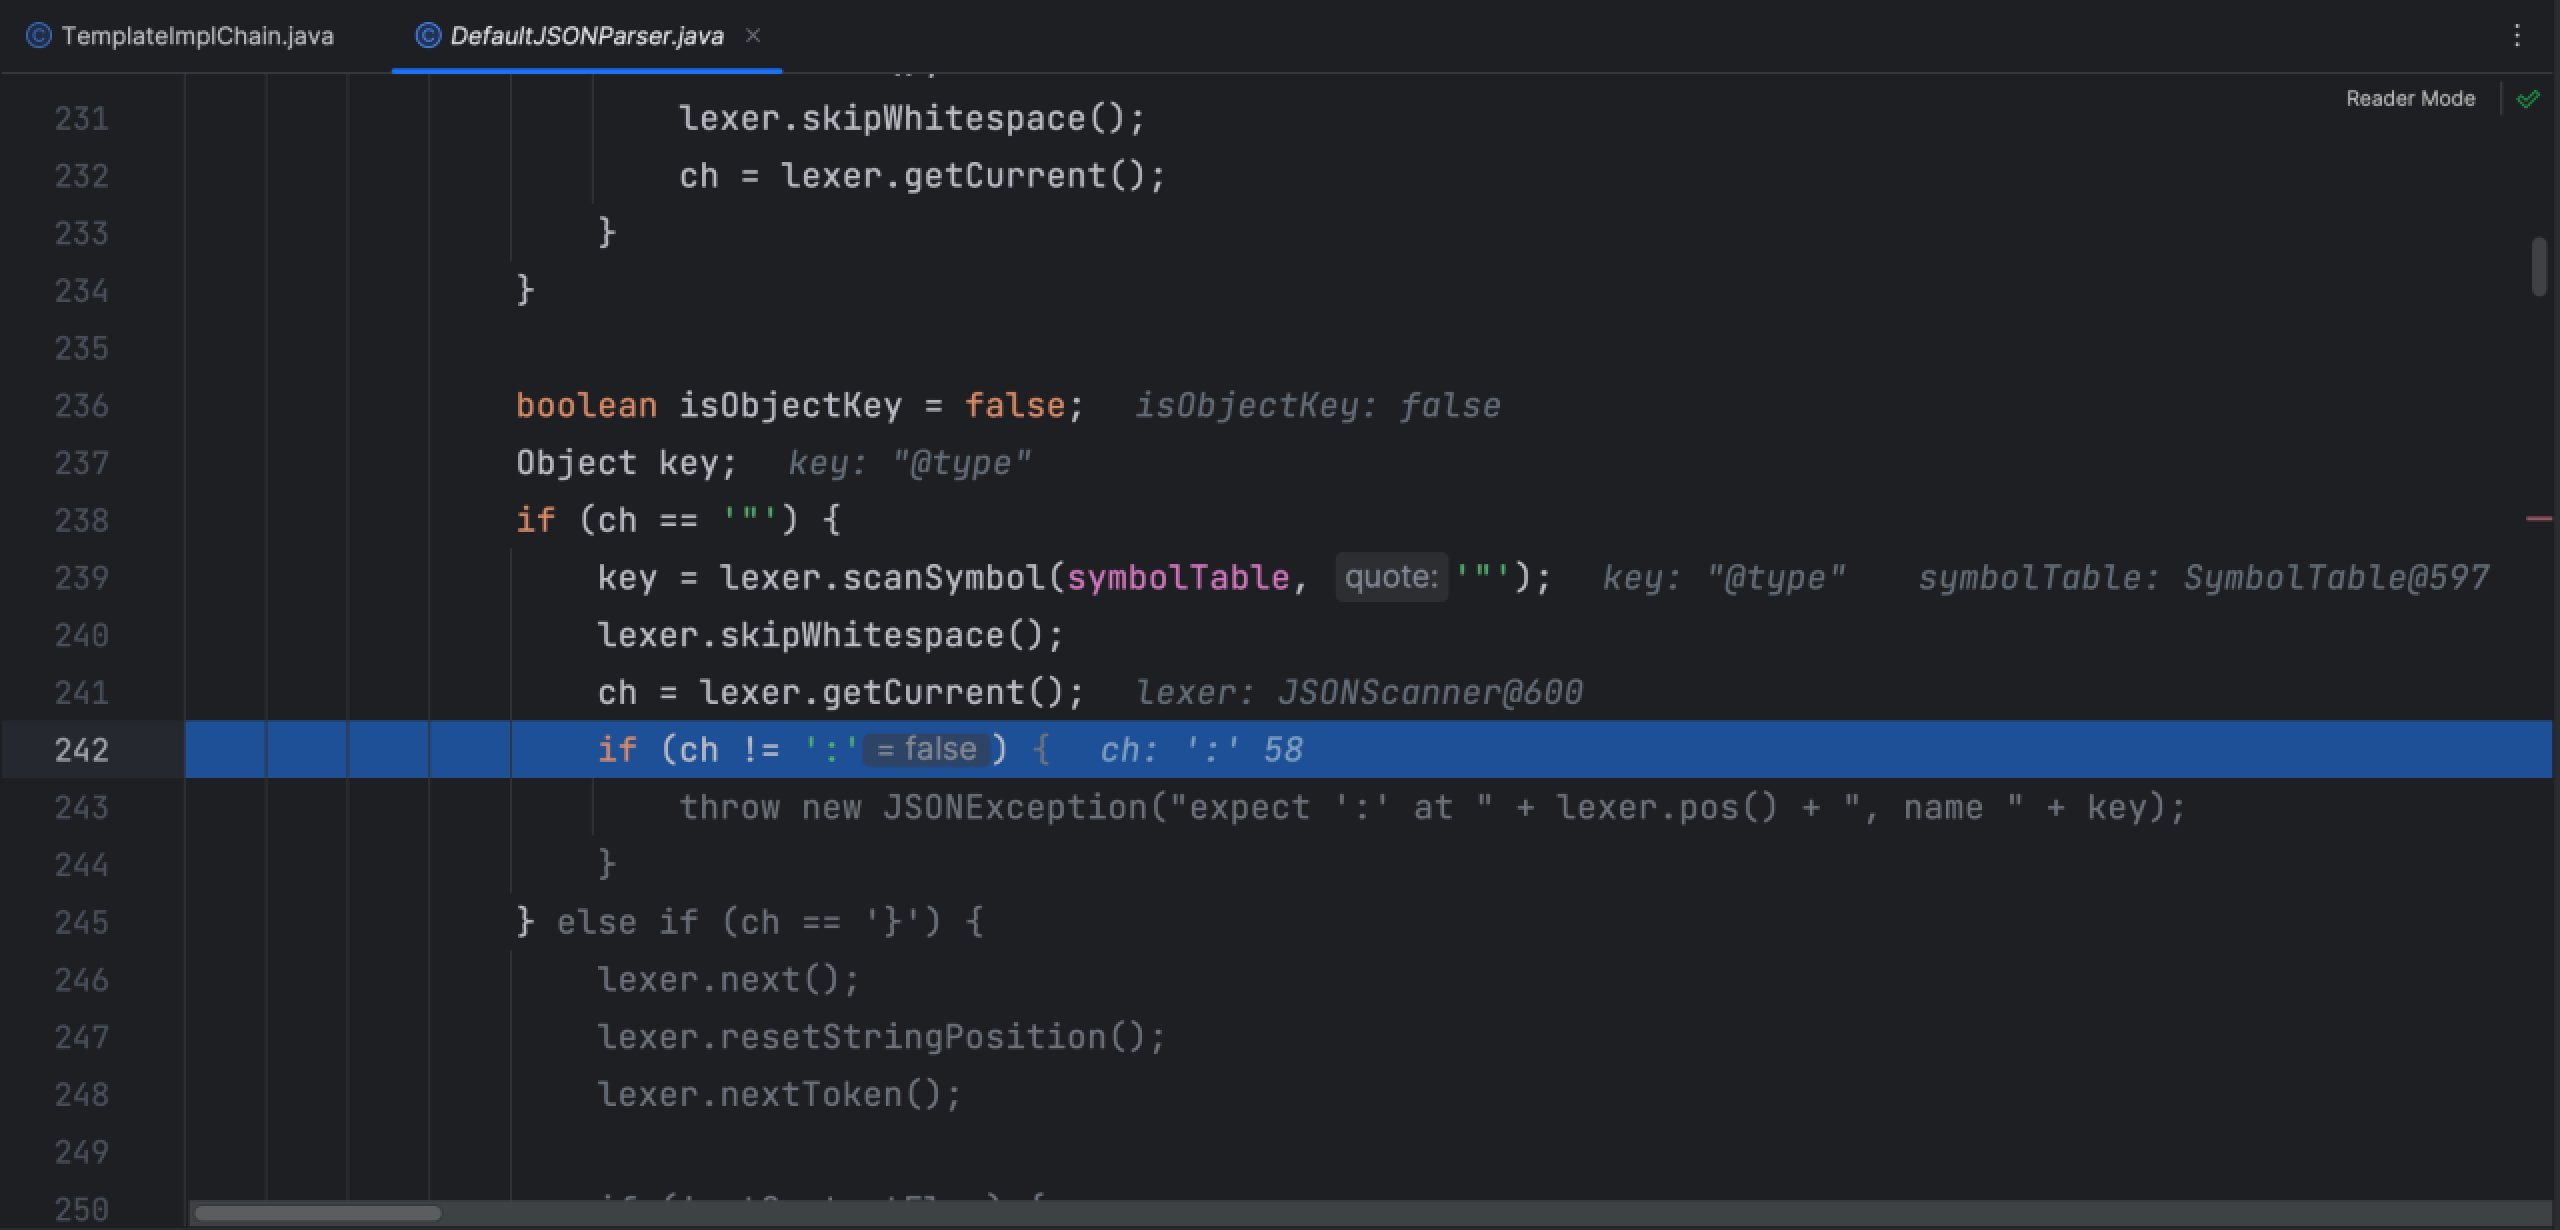Click inline hint 'symbolTable: SymbolTable@597'
This screenshot has width=2560, height=1230.
(2204, 578)
